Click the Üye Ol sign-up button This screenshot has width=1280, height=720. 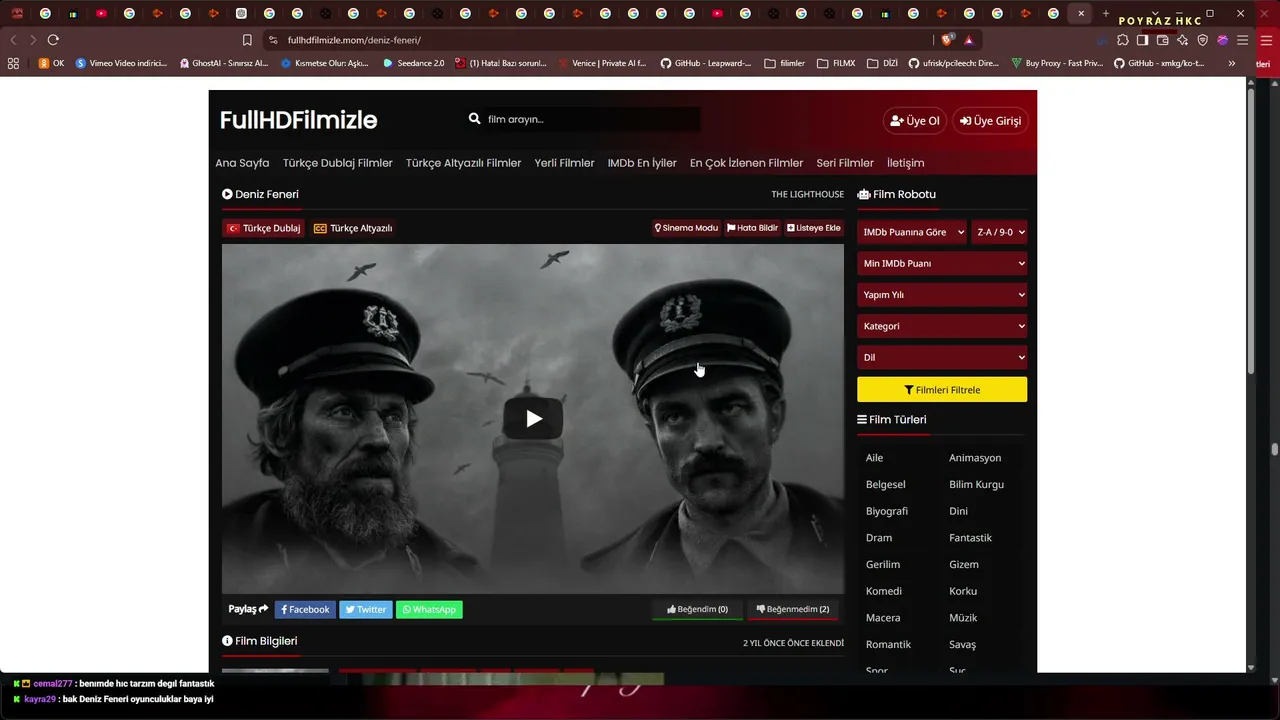coord(915,121)
